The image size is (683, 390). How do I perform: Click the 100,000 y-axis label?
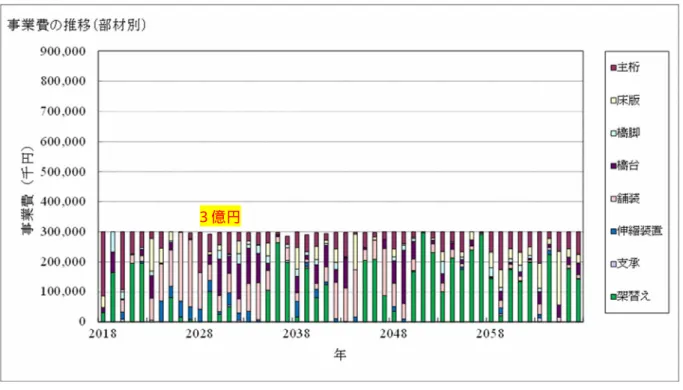click(63, 292)
